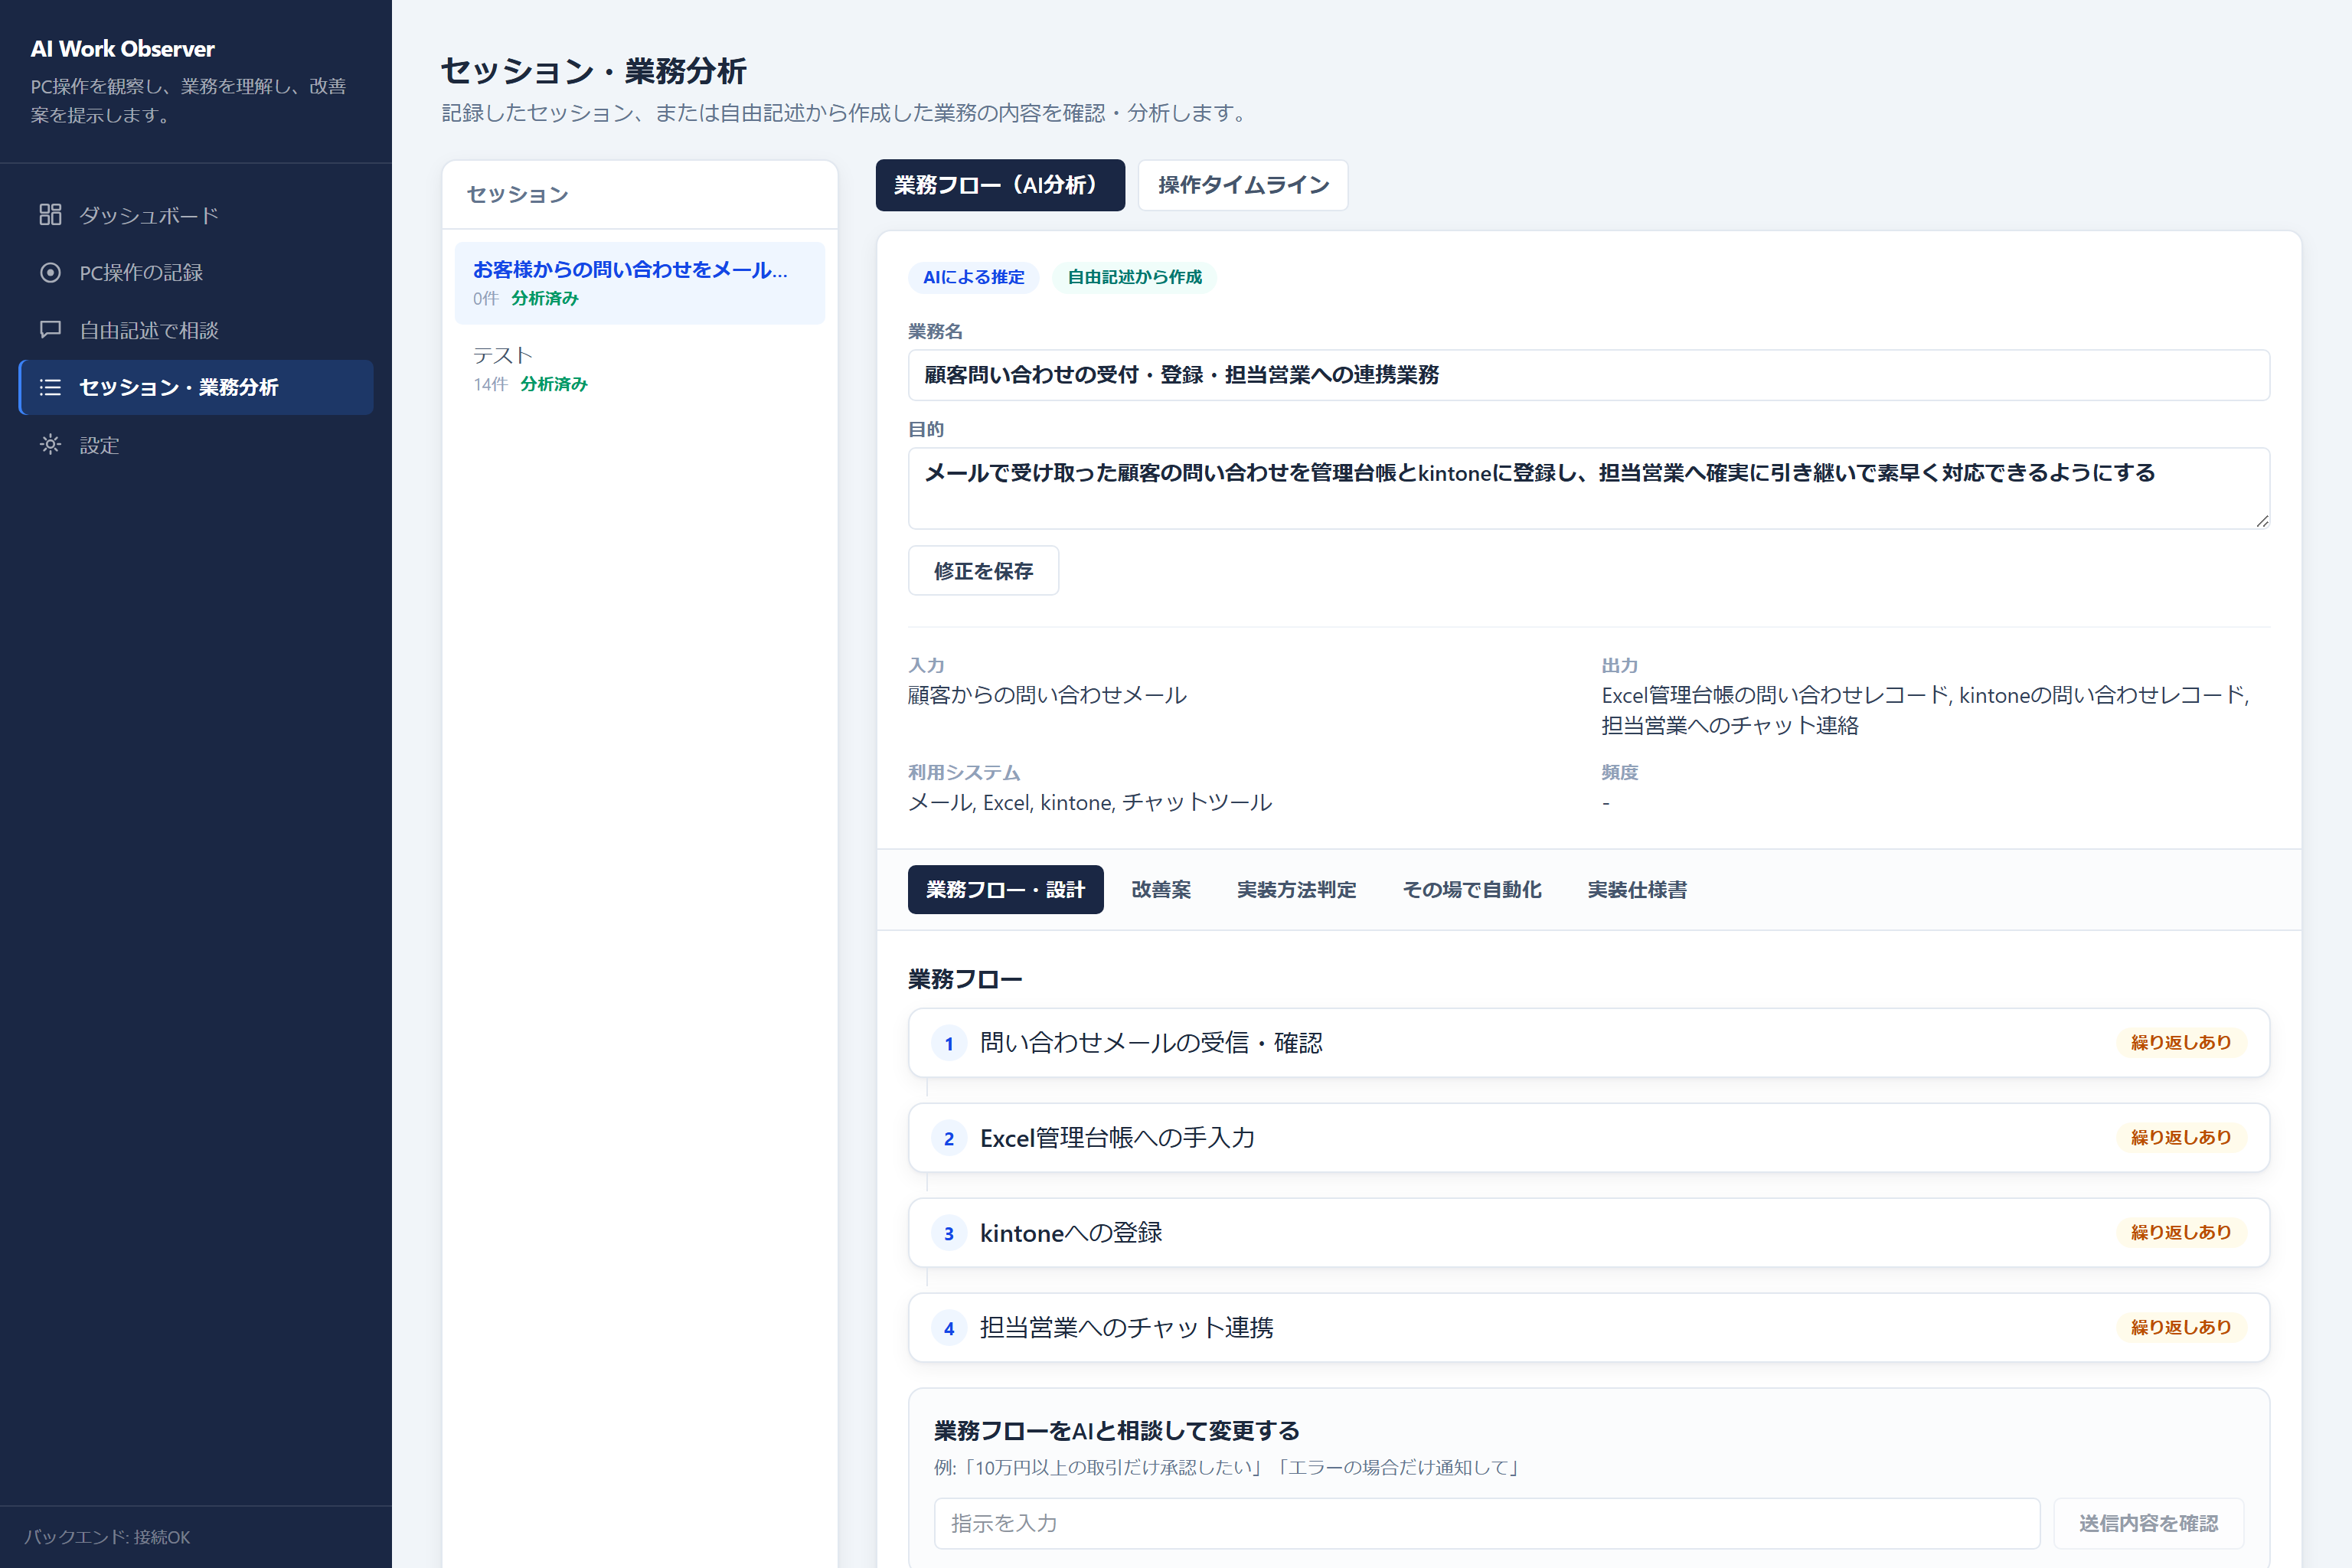Select the お客様からの問い合わせをメール… session
The image size is (2352, 1568).
639,283
